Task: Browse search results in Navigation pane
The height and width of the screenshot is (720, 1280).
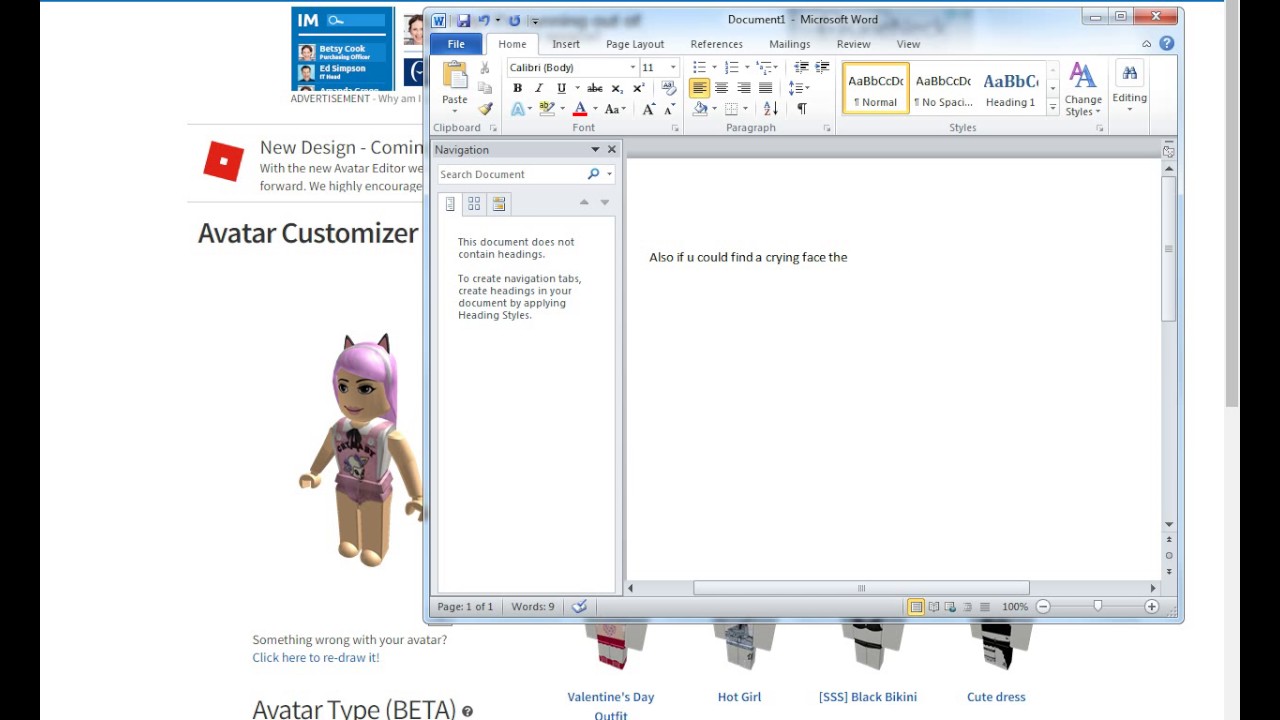Action: (x=499, y=203)
